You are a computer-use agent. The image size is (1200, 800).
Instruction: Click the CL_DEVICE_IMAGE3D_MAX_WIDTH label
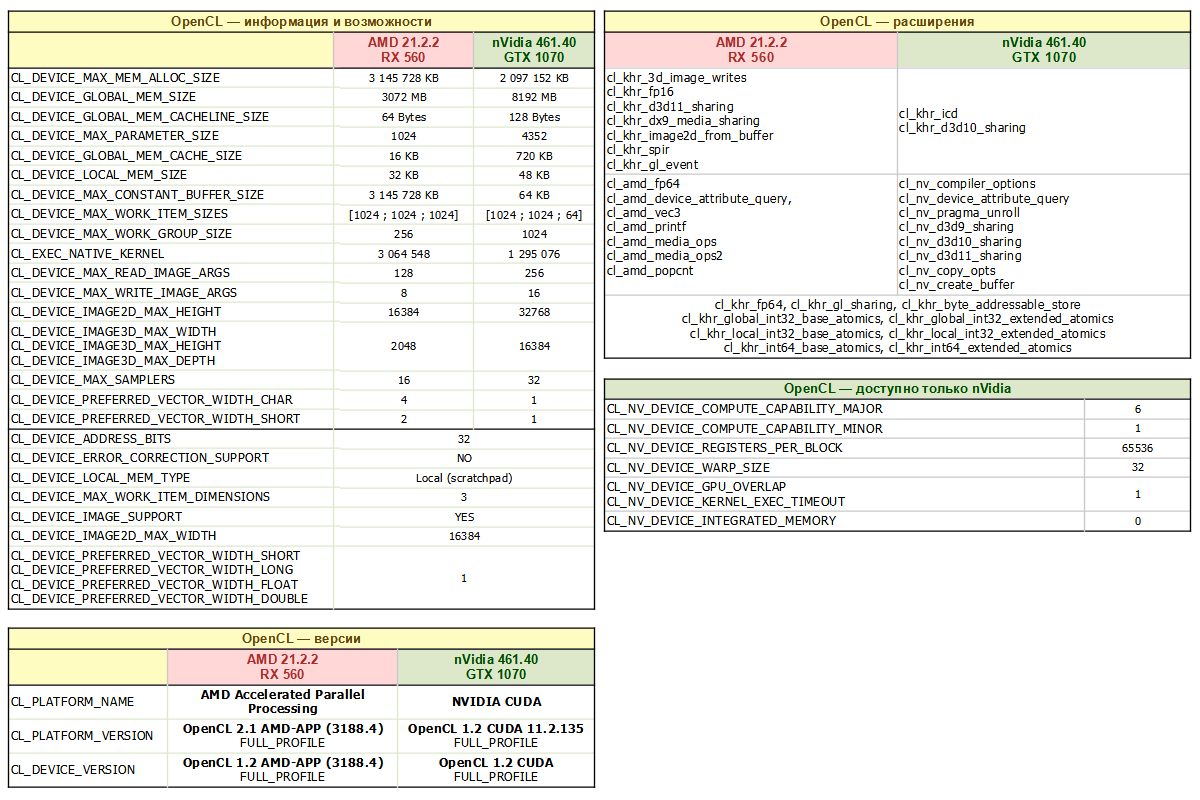pos(113,332)
